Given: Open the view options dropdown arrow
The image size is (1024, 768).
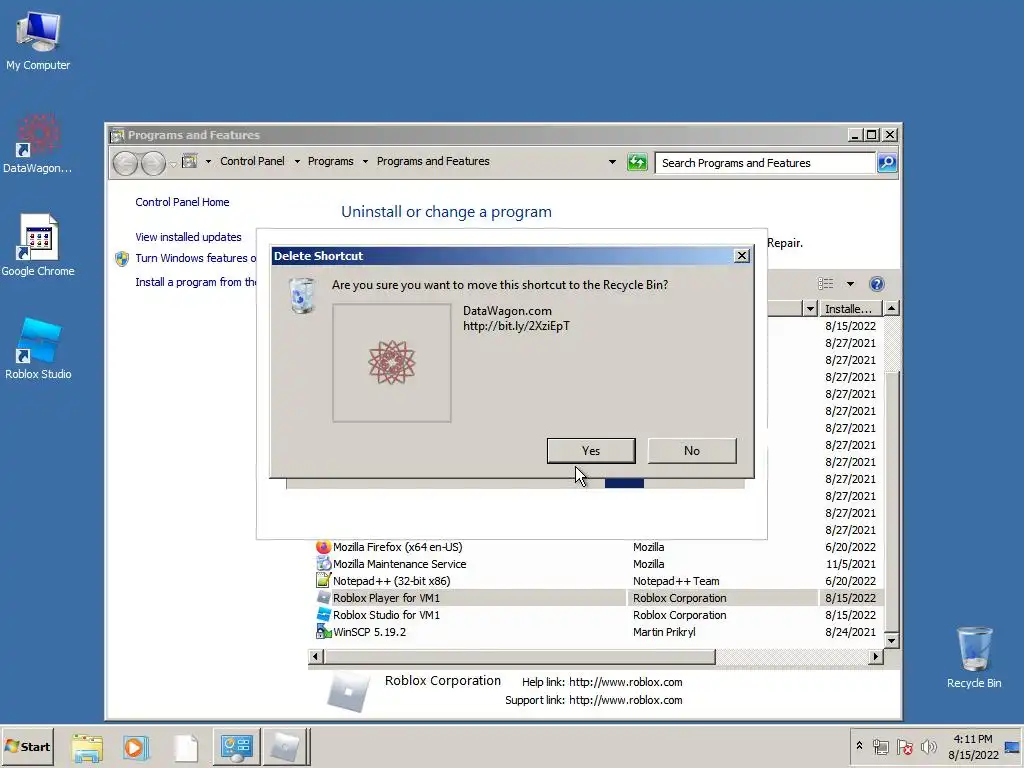Looking at the screenshot, I should click(x=850, y=283).
